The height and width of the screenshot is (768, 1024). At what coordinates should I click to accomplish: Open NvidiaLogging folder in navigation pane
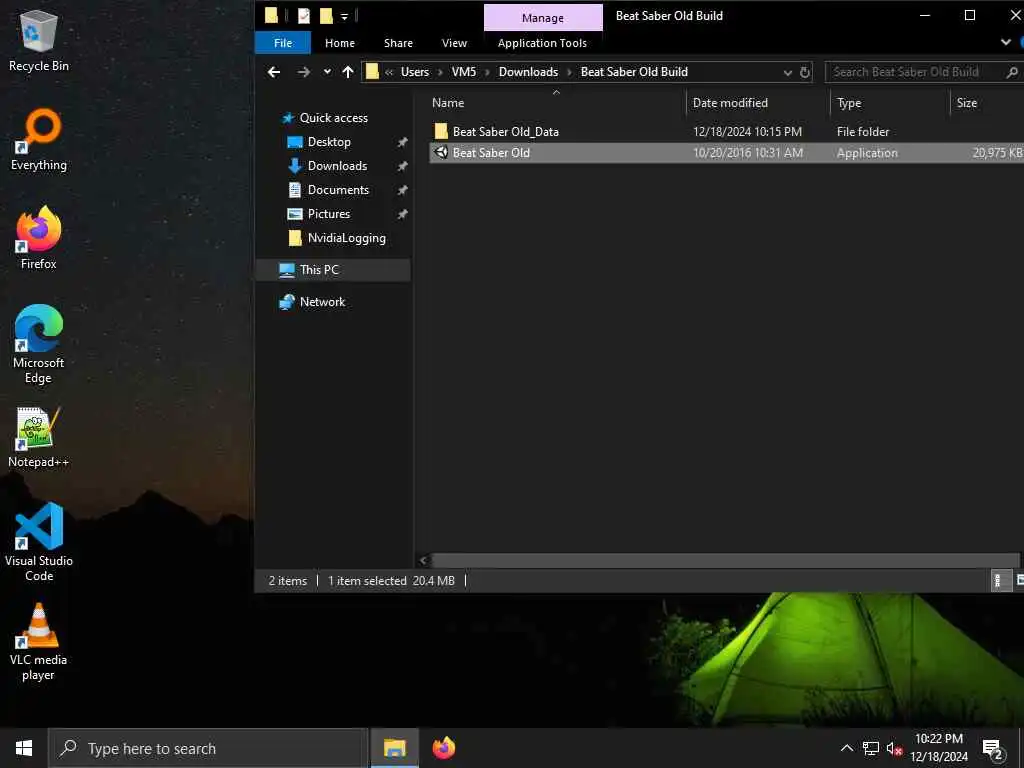tap(346, 238)
